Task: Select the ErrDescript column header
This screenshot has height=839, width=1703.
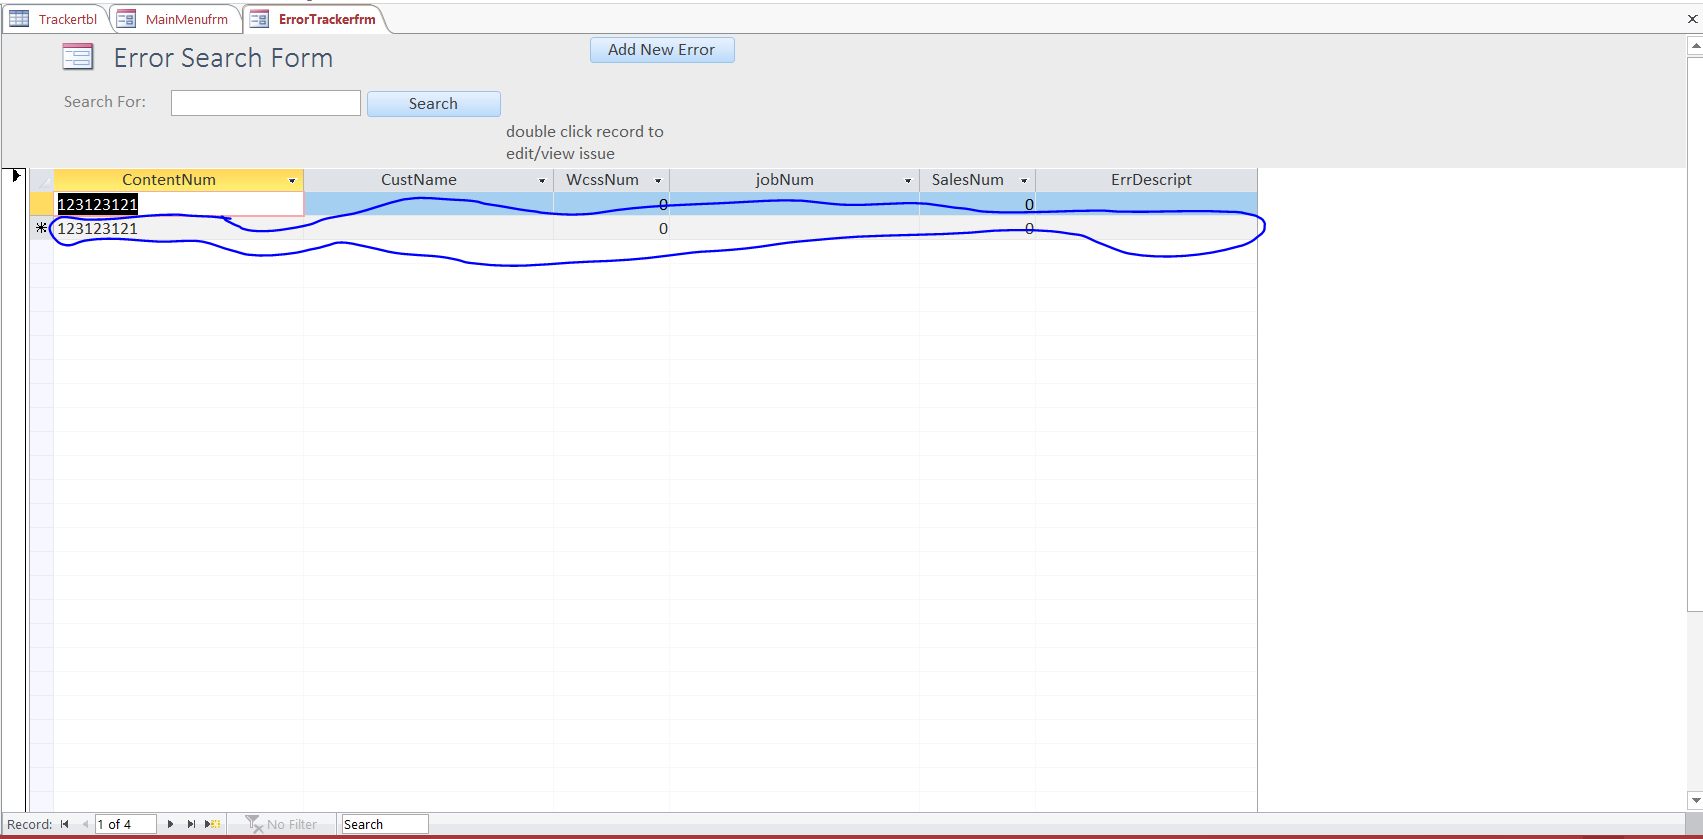Action: (x=1146, y=180)
